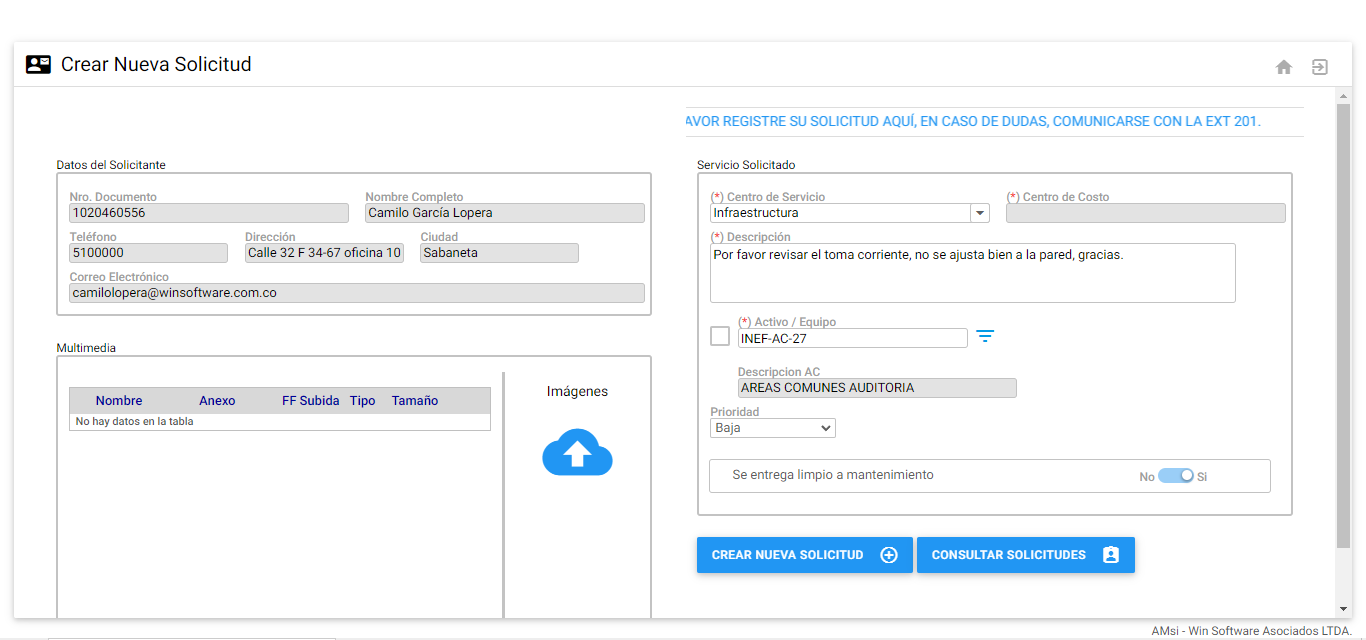Click the Nombre Completo field

point(505,213)
